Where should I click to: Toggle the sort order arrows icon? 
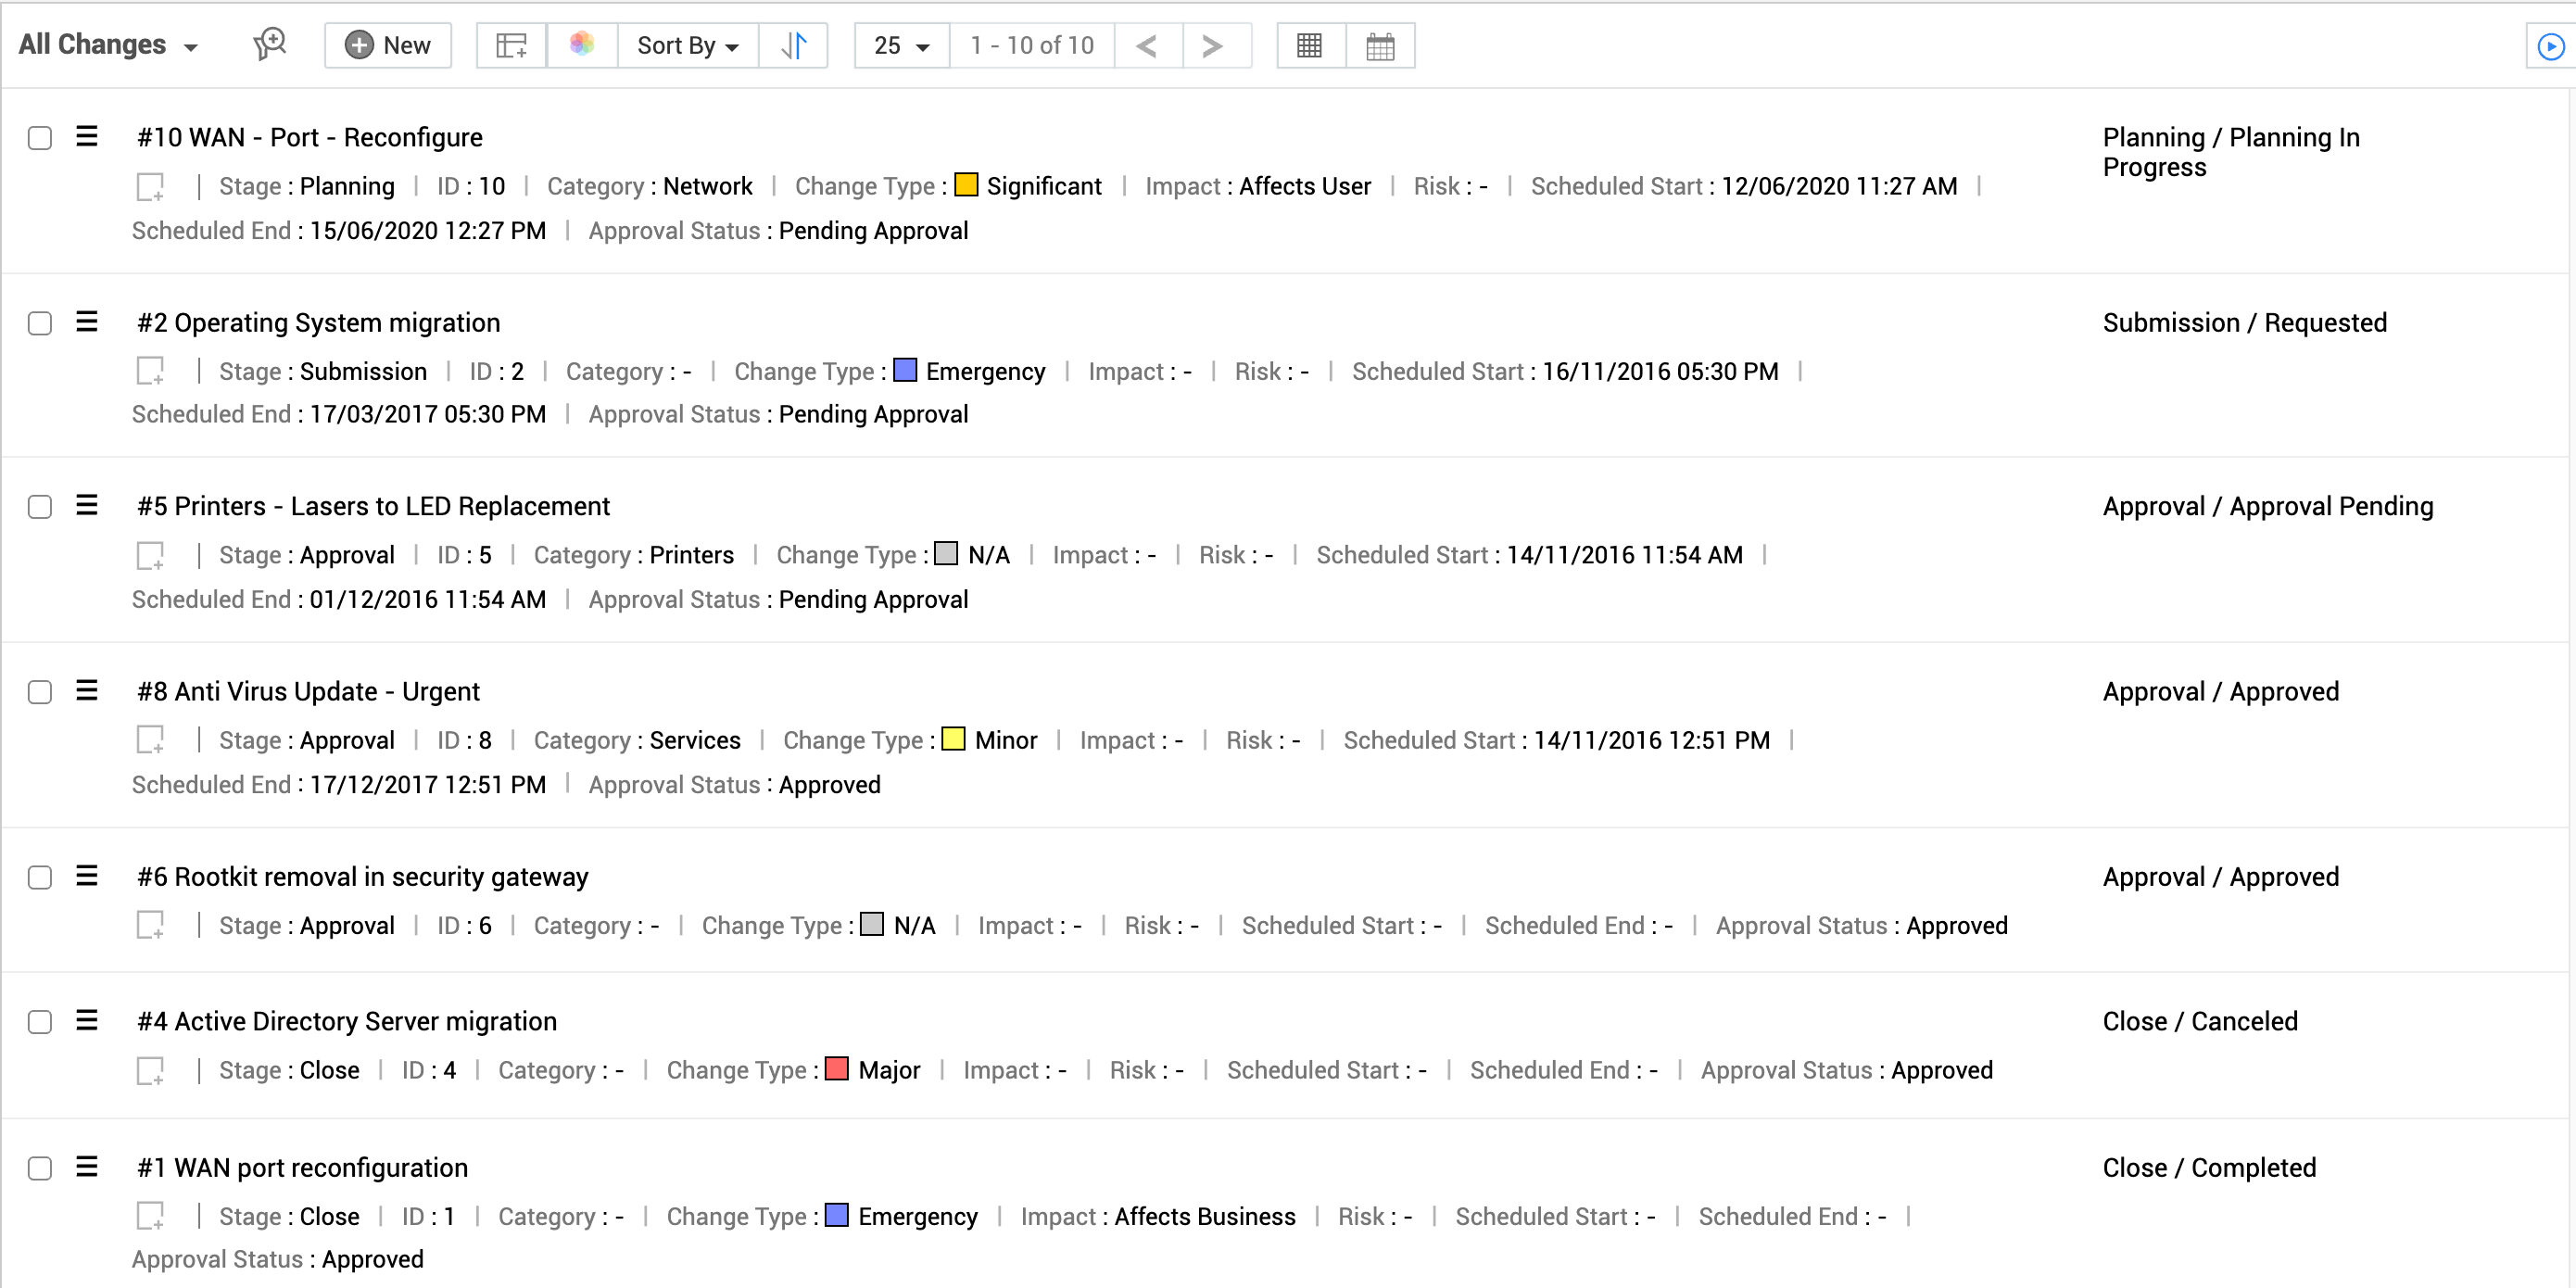pyautogui.click(x=793, y=45)
